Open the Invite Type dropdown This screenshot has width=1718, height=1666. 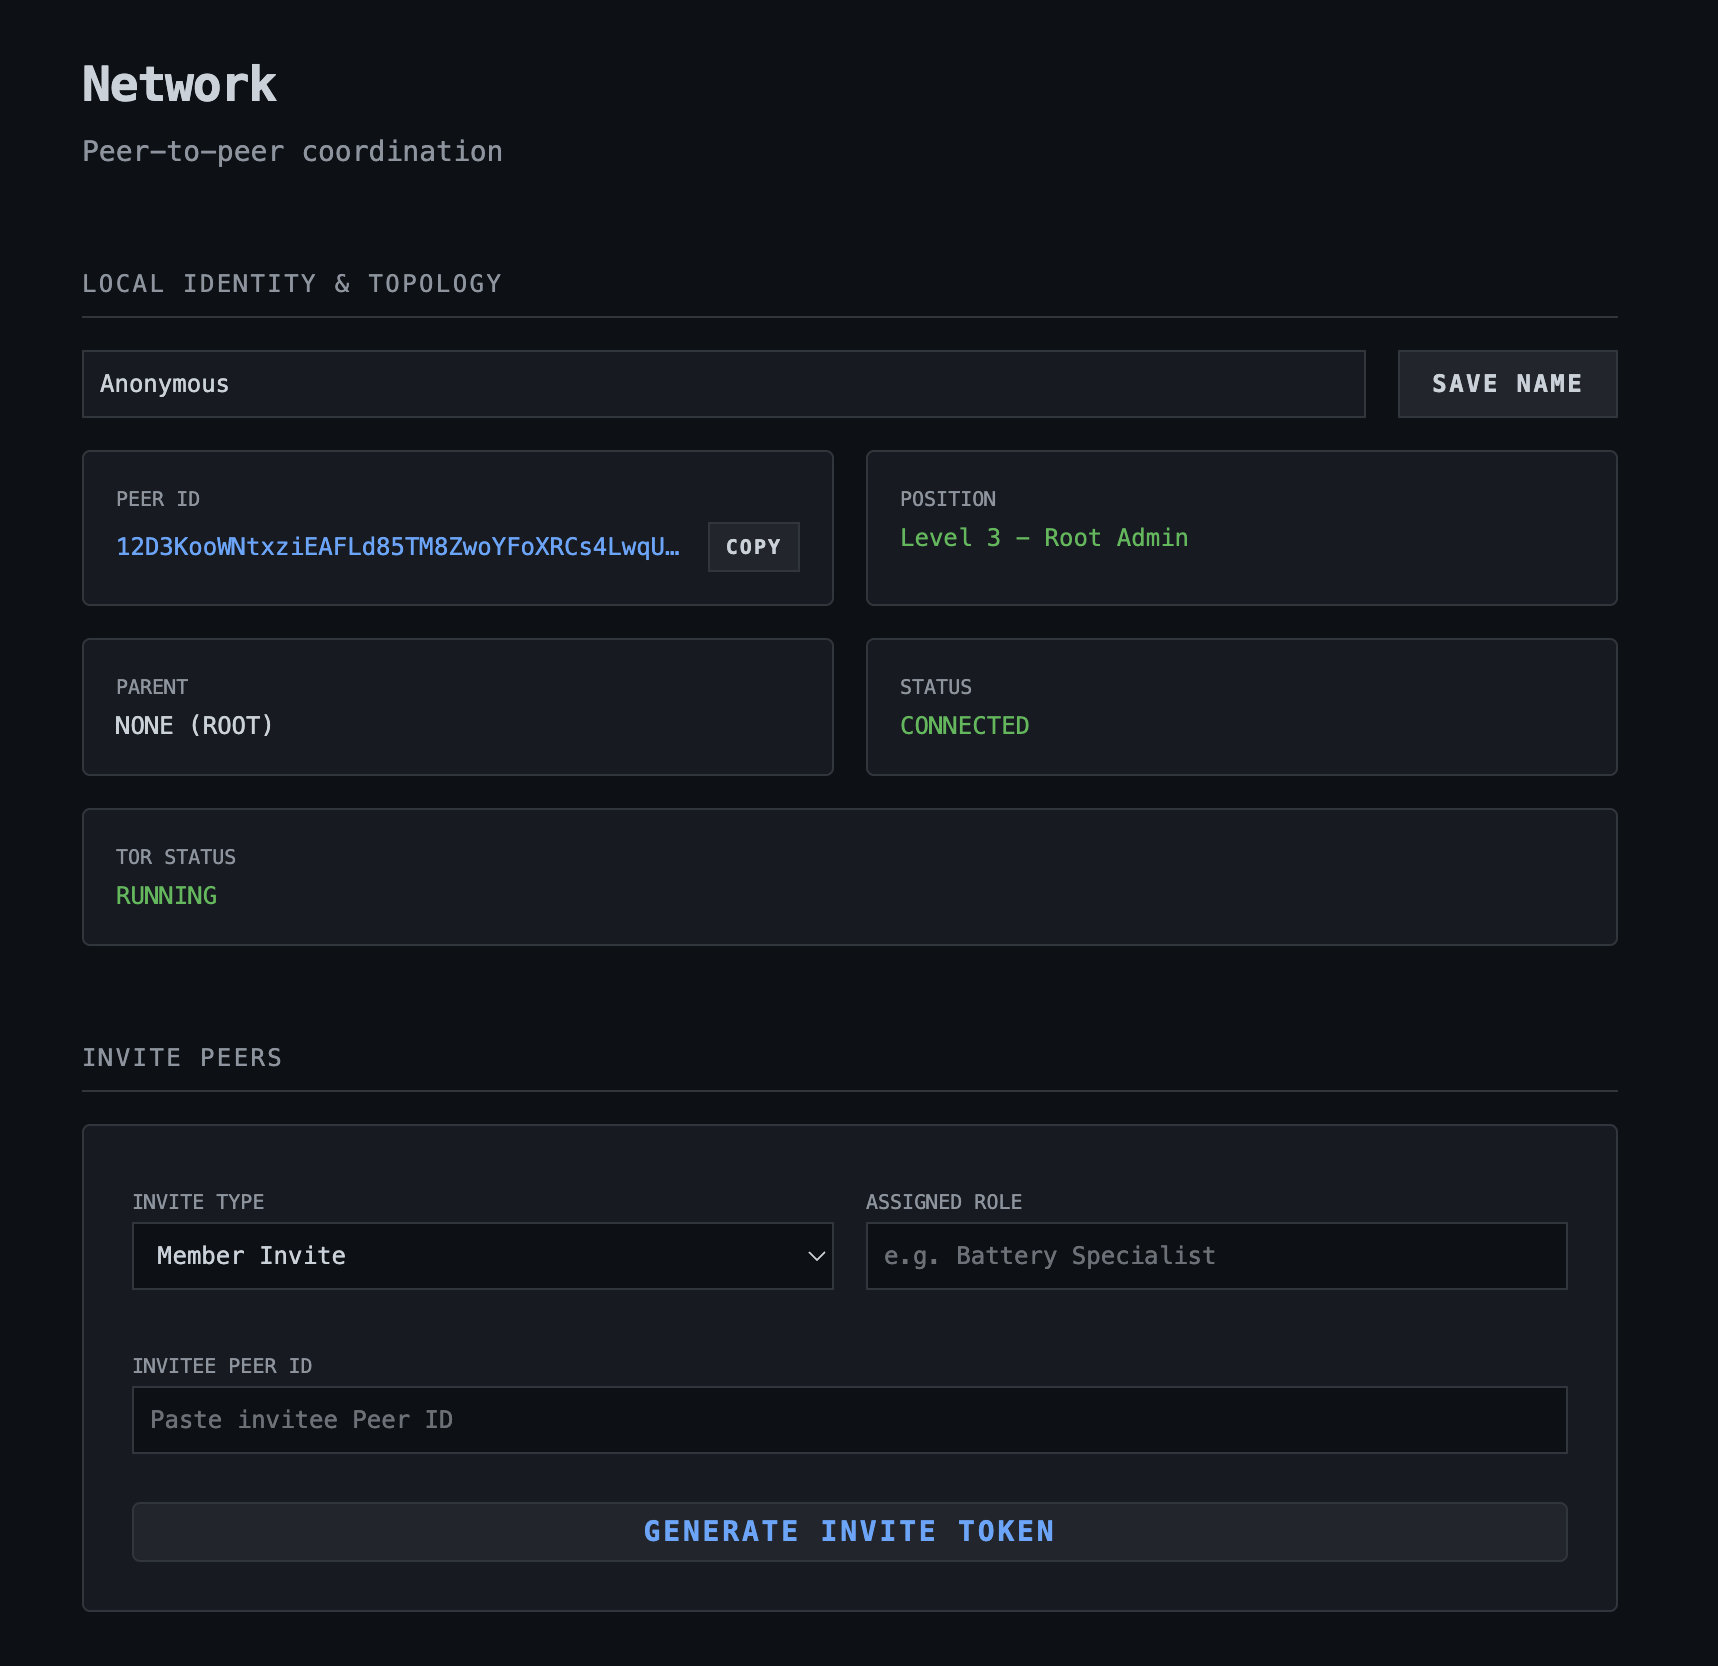(481, 1256)
